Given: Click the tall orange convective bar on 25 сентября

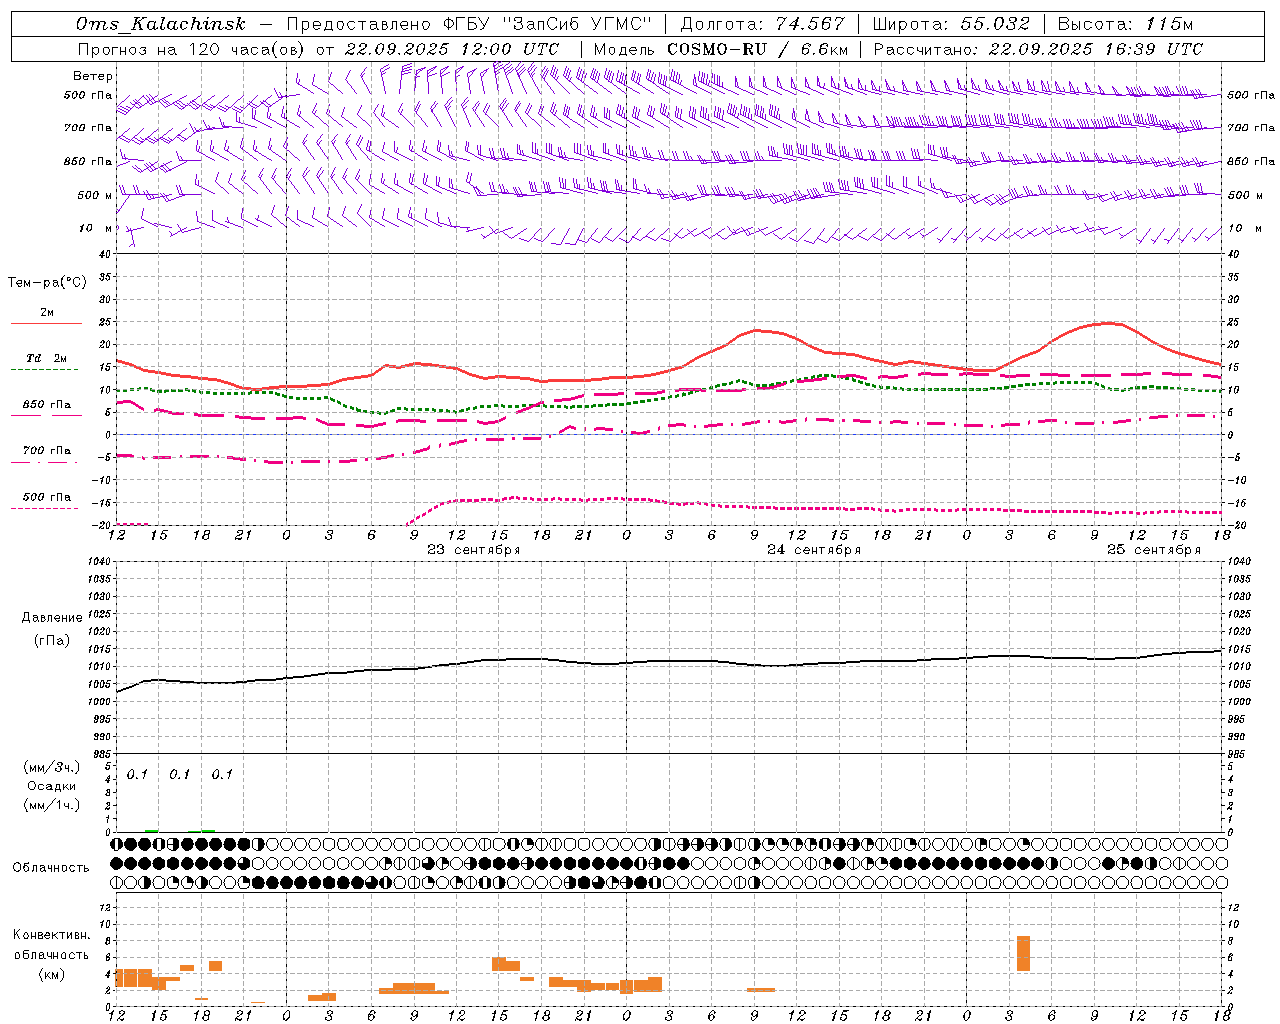Looking at the screenshot, I should pos(1023,953).
